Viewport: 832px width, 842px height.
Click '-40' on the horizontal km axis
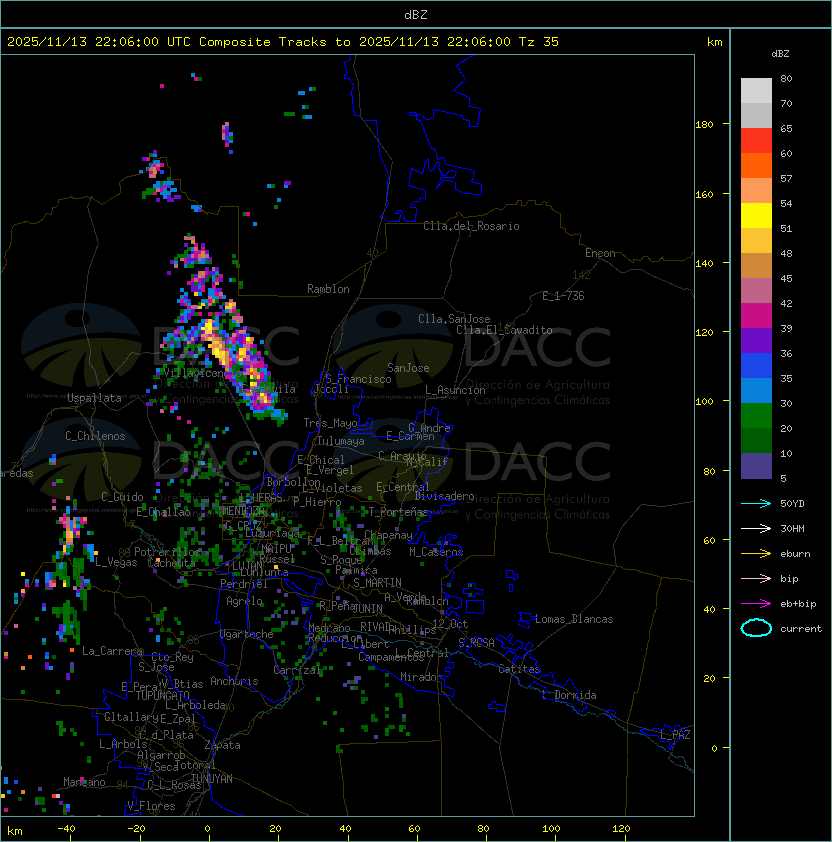pos(66,829)
